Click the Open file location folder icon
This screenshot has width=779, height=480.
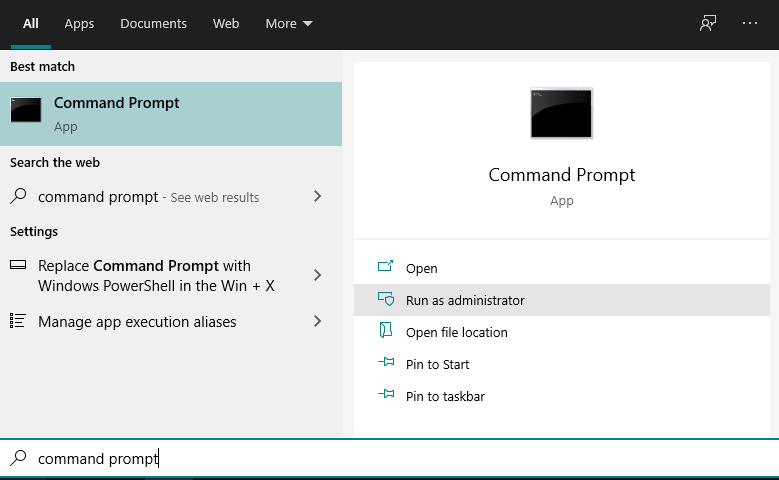(386, 330)
